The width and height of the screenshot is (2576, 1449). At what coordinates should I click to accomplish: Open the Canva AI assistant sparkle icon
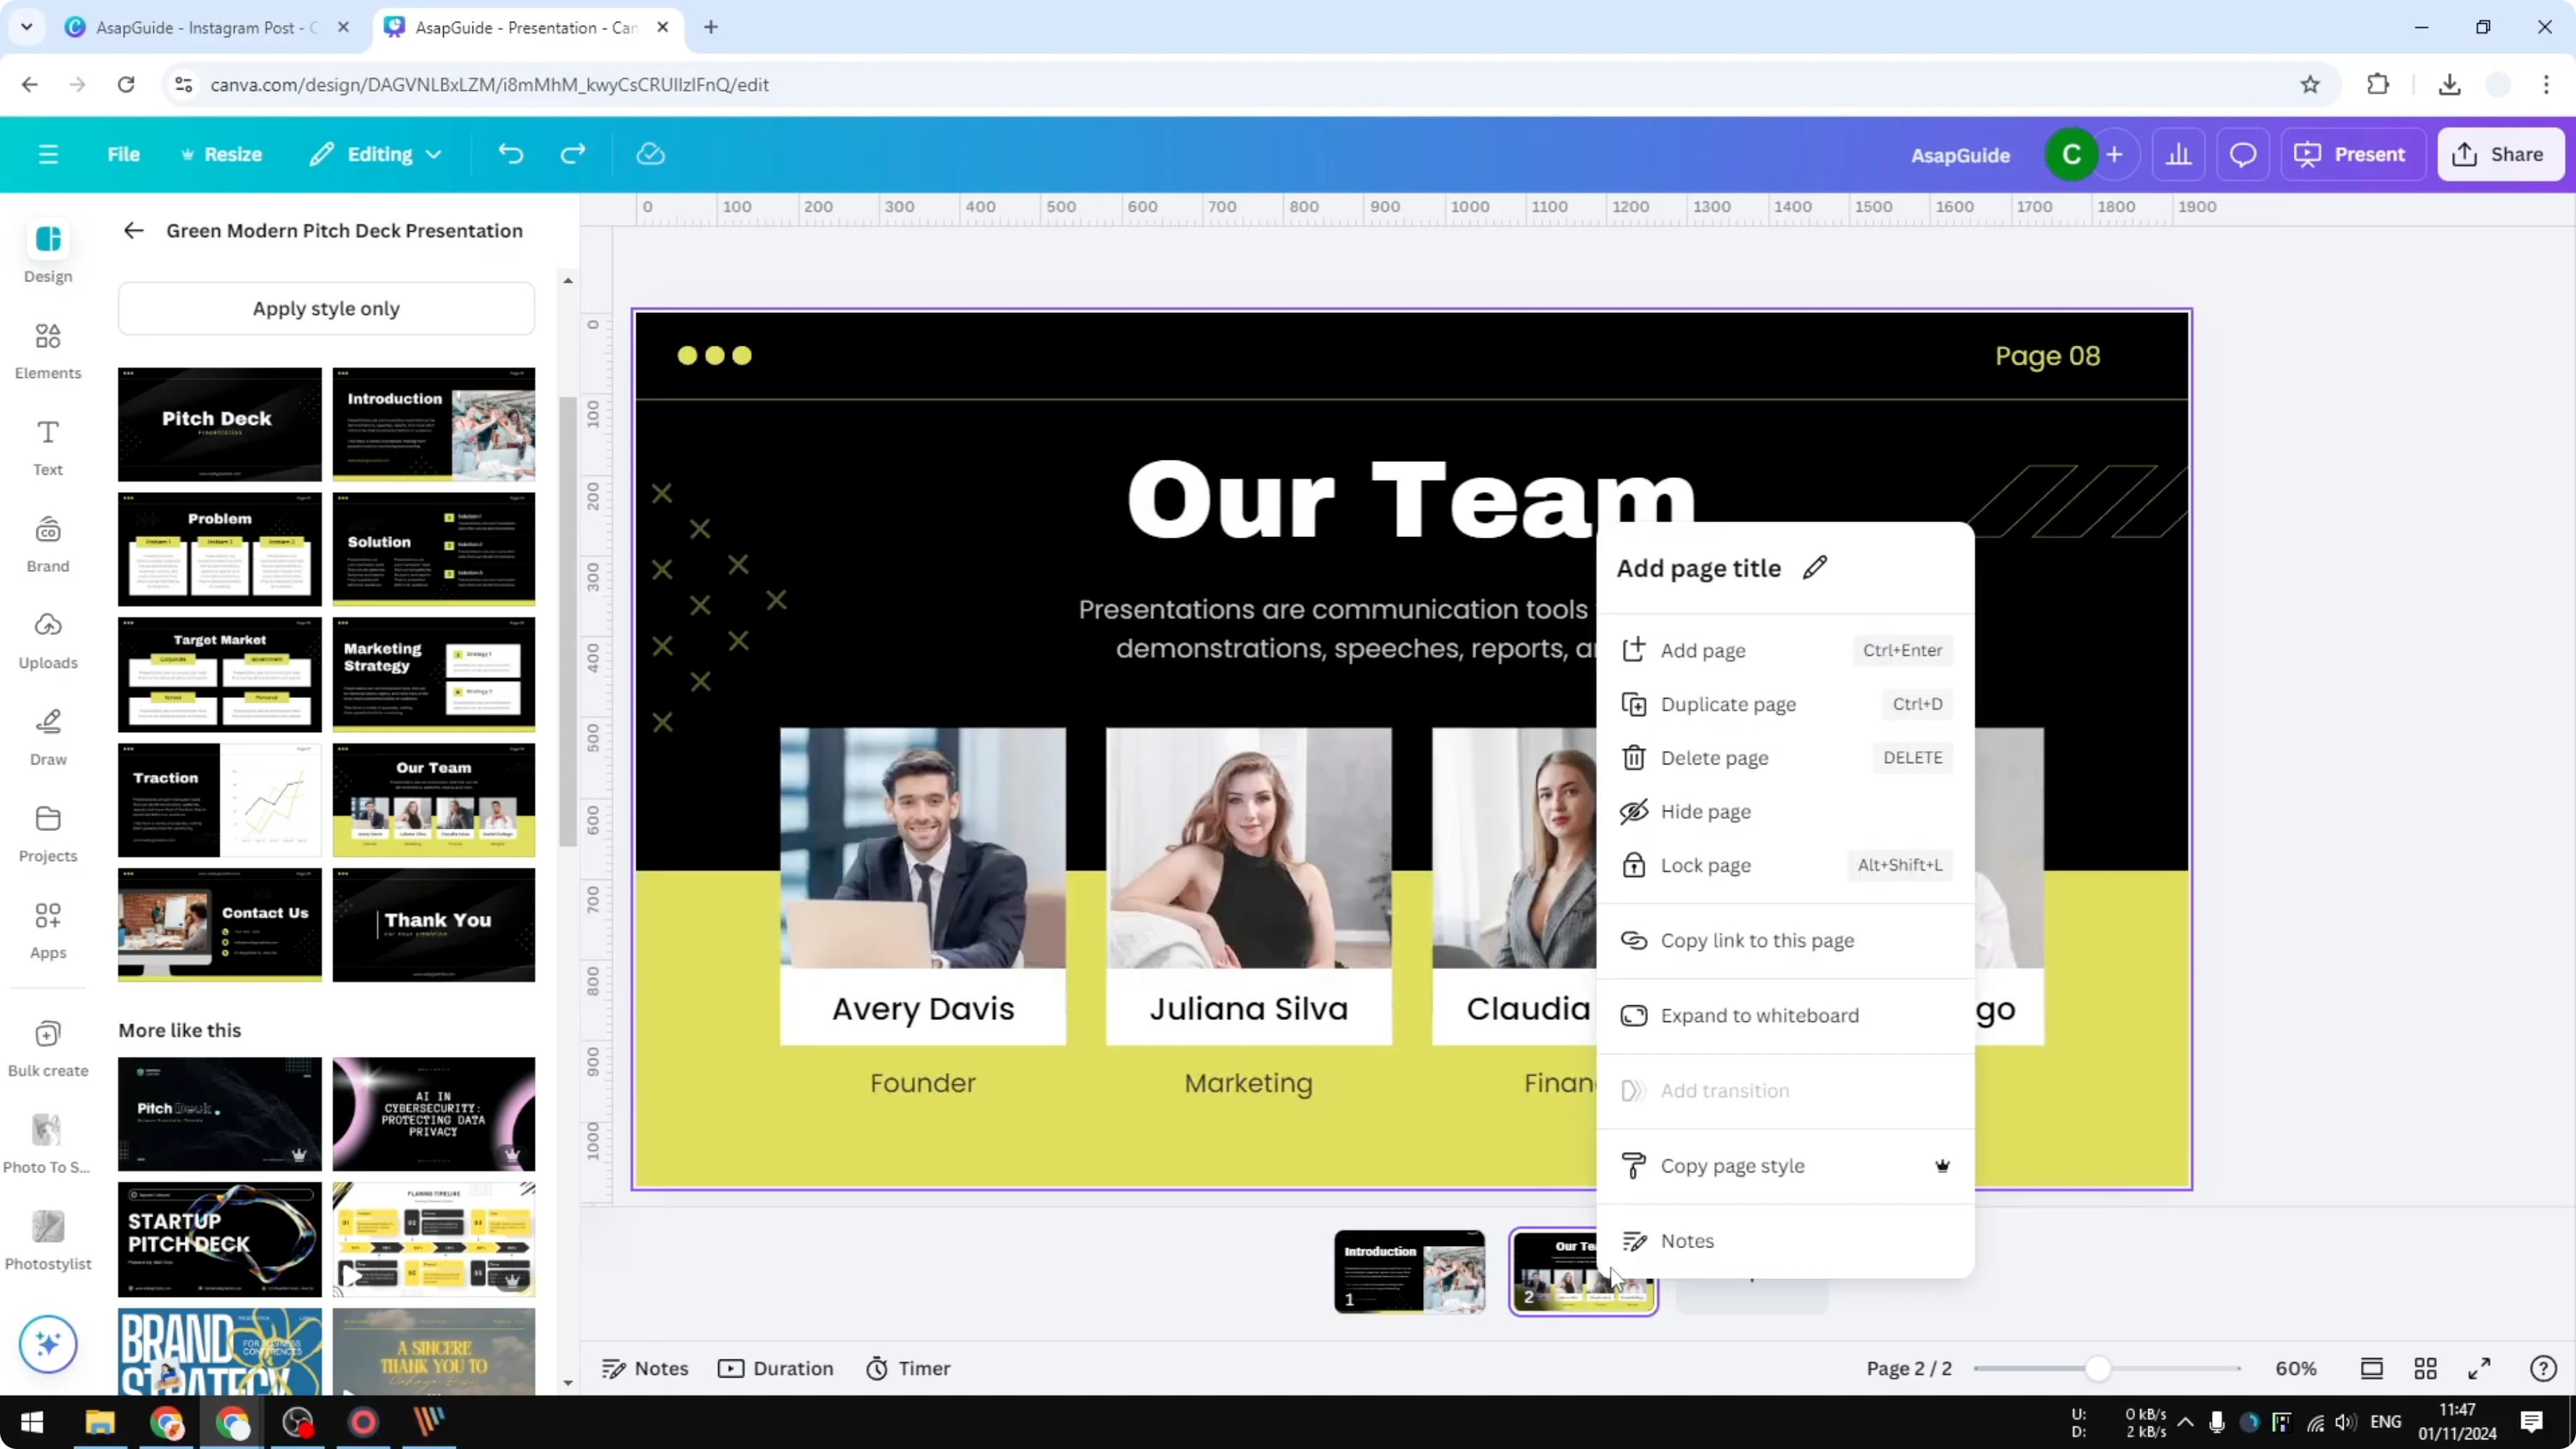point(47,1344)
